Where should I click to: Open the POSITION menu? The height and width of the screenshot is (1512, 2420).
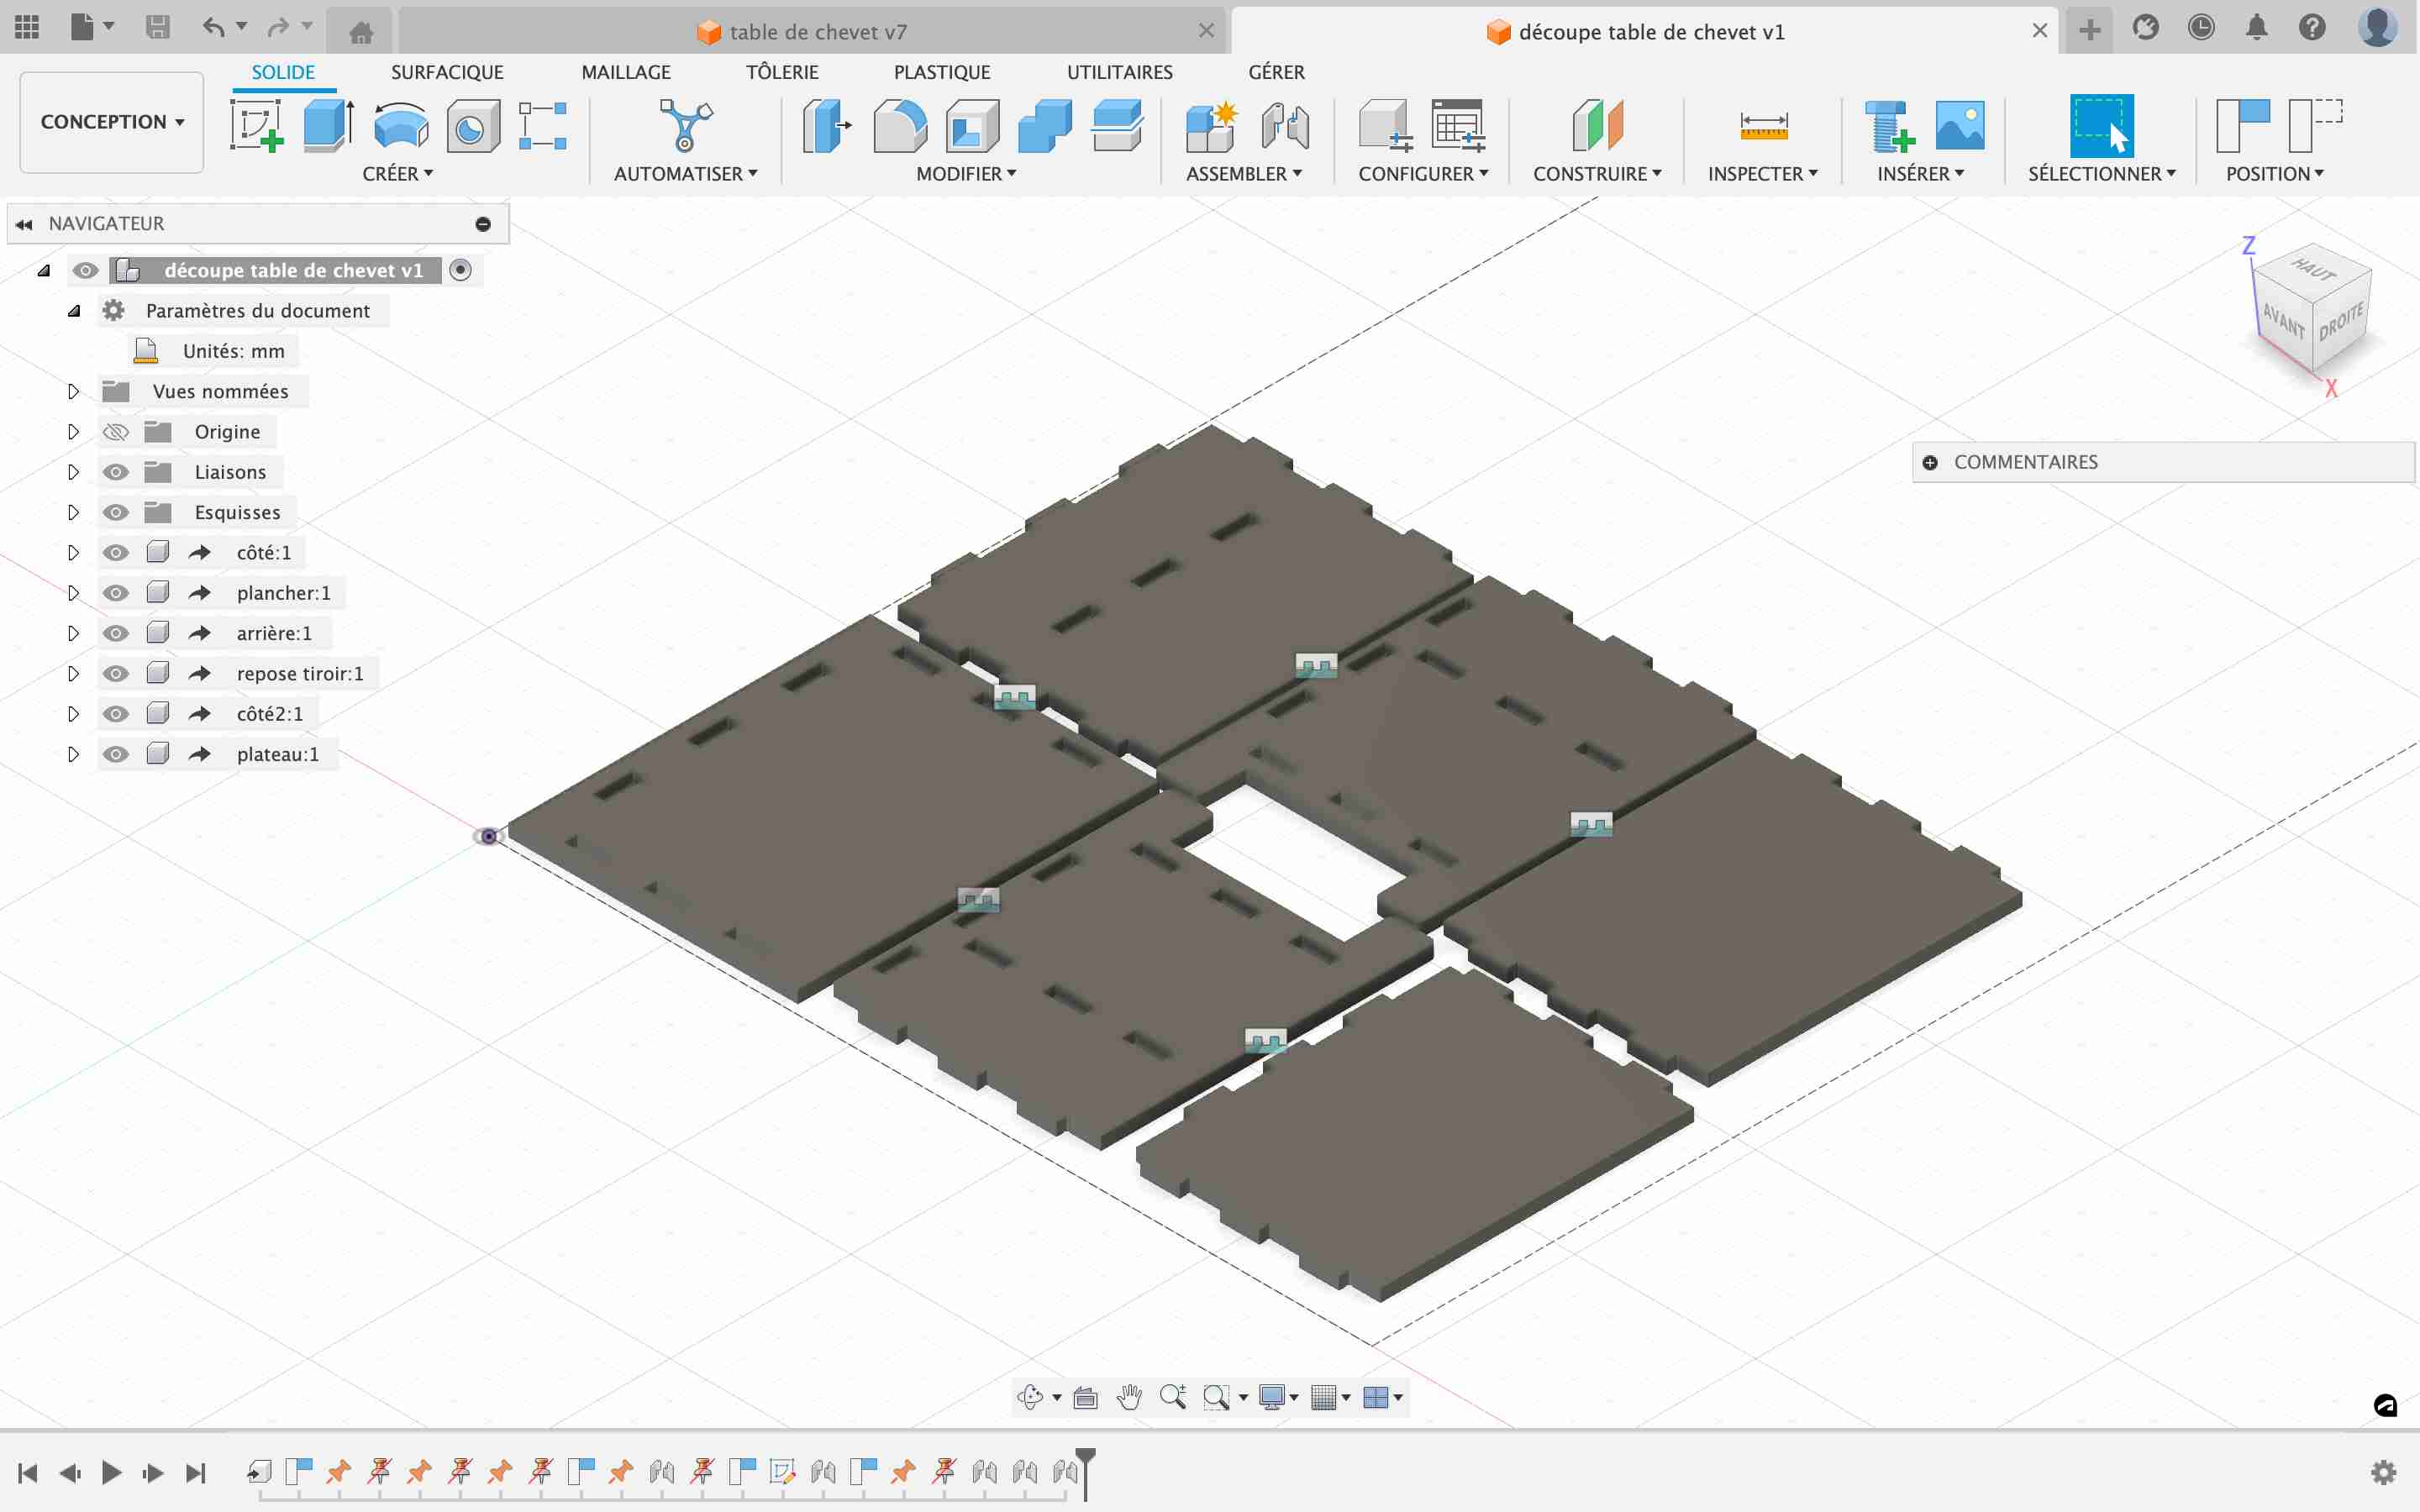2274,174
